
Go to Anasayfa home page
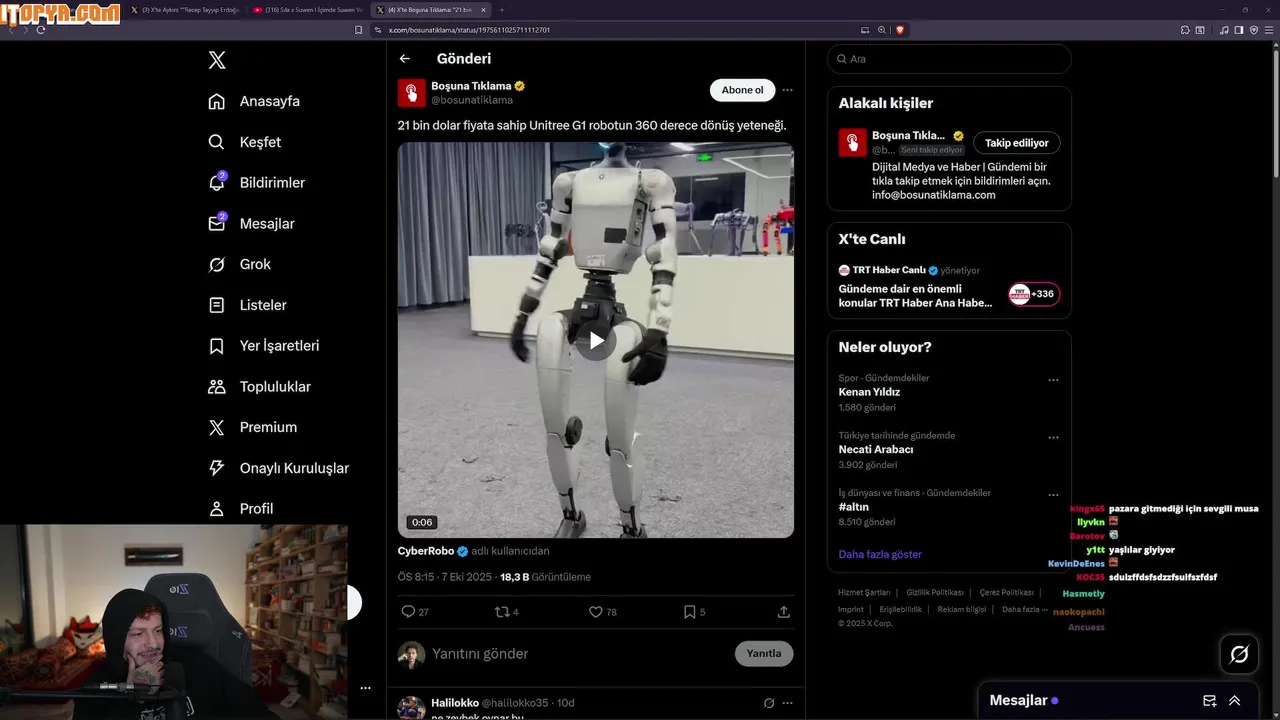point(254,101)
